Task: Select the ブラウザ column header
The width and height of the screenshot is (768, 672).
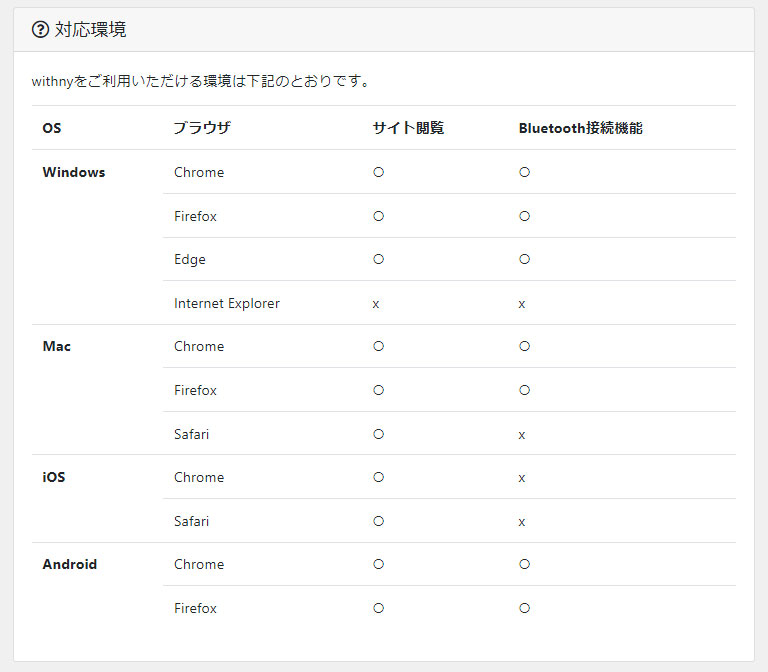Action: click(202, 128)
